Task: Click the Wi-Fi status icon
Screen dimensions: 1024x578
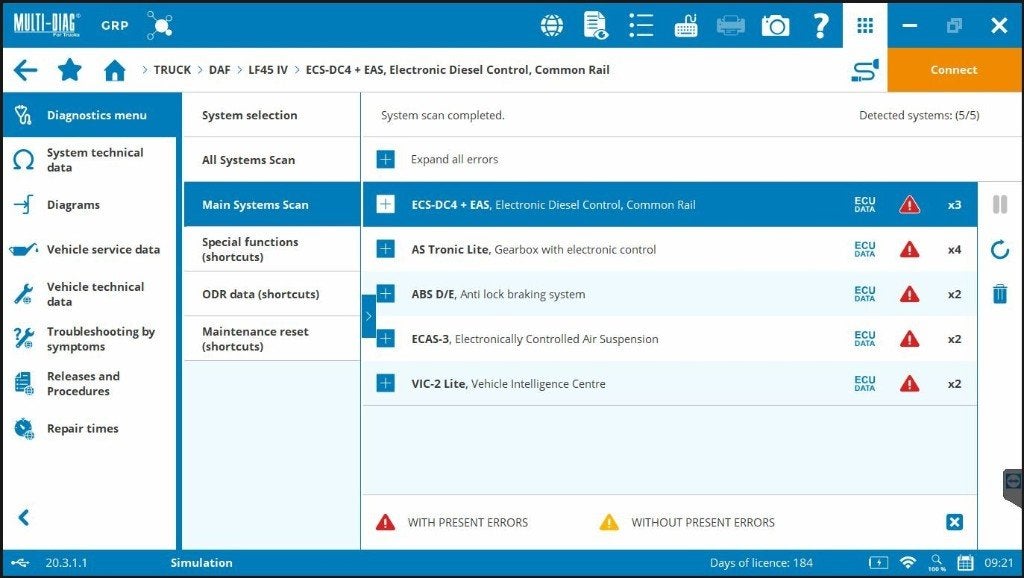Action: pyautogui.click(x=908, y=562)
